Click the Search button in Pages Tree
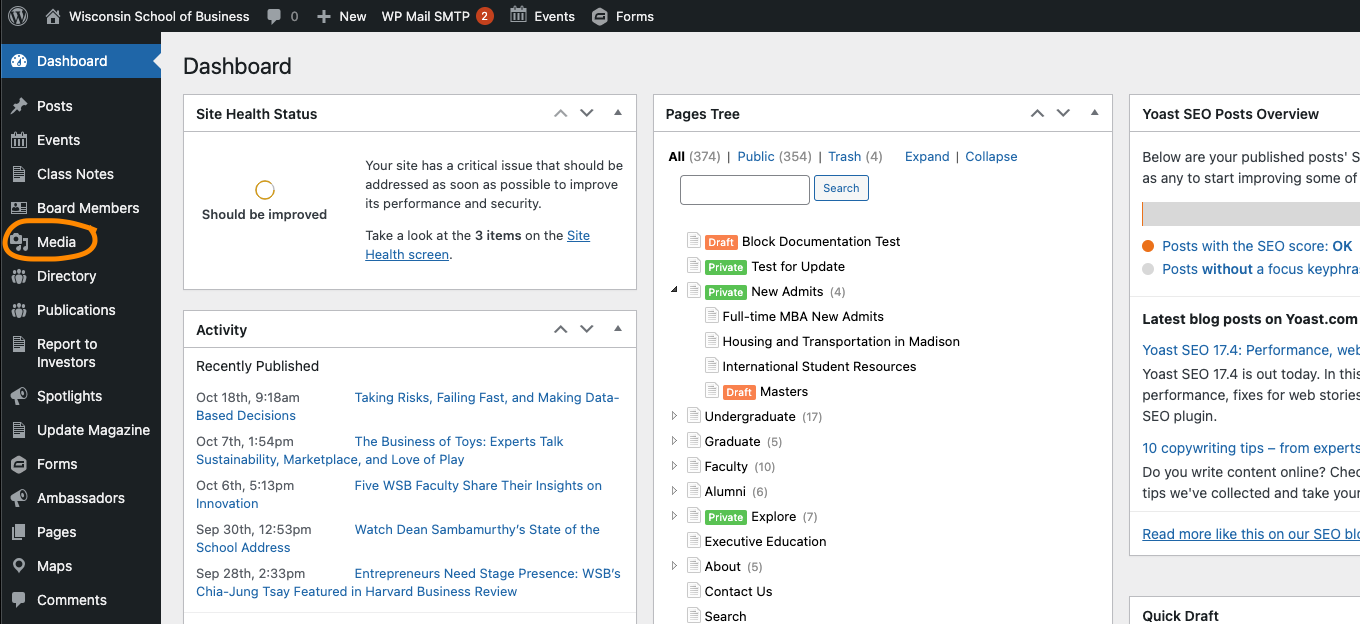 coord(841,188)
